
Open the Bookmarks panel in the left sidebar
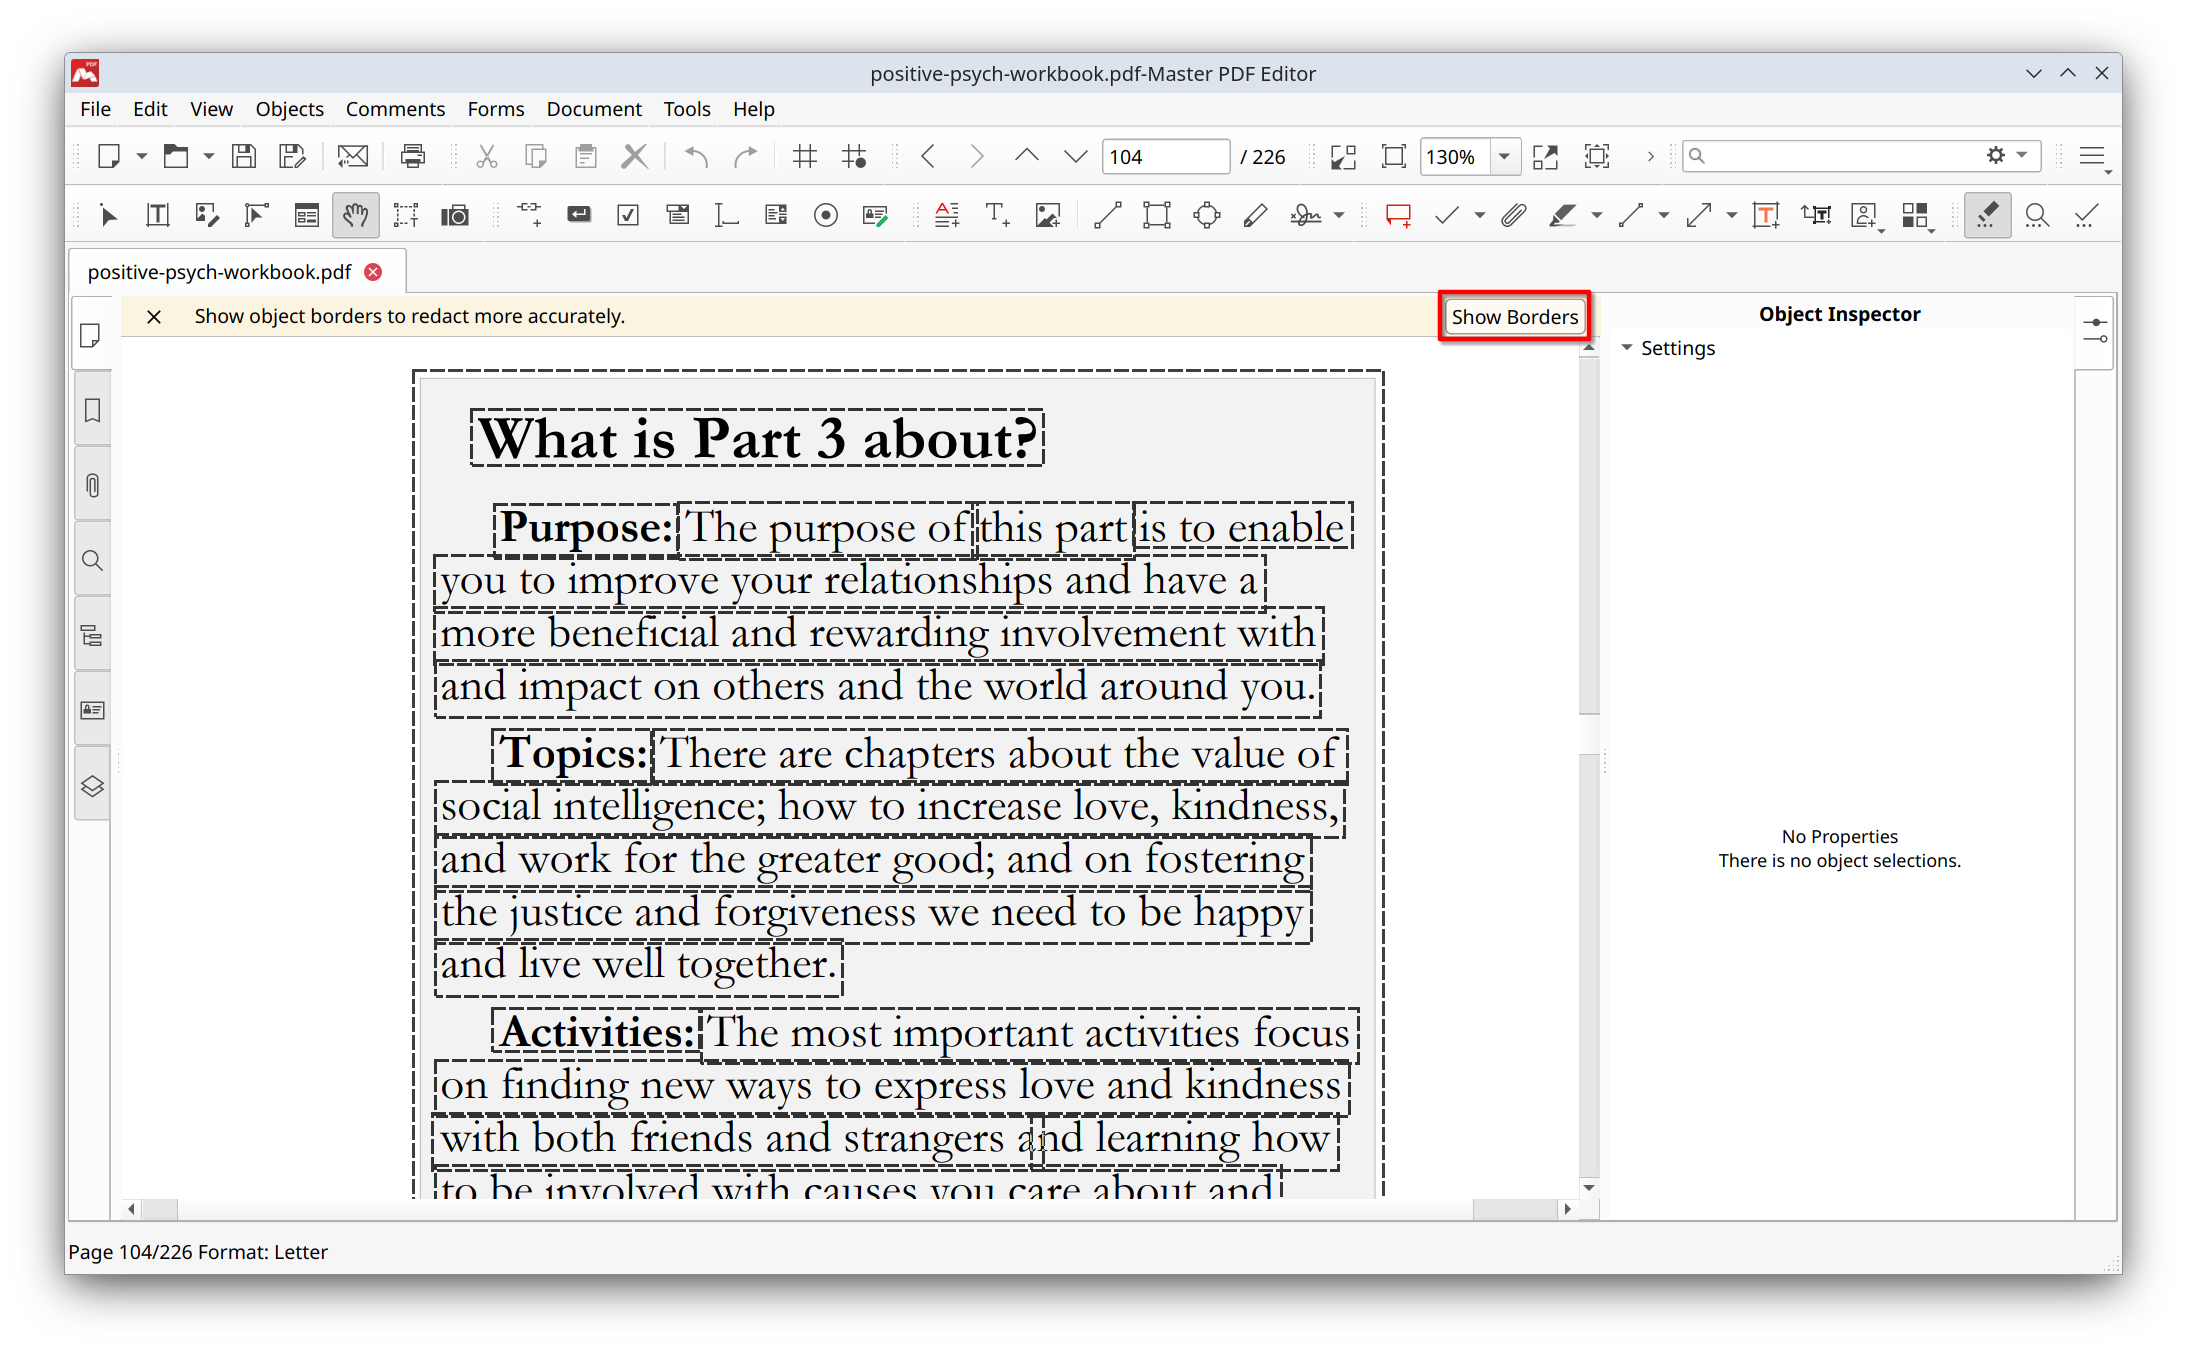[x=92, y=410]
